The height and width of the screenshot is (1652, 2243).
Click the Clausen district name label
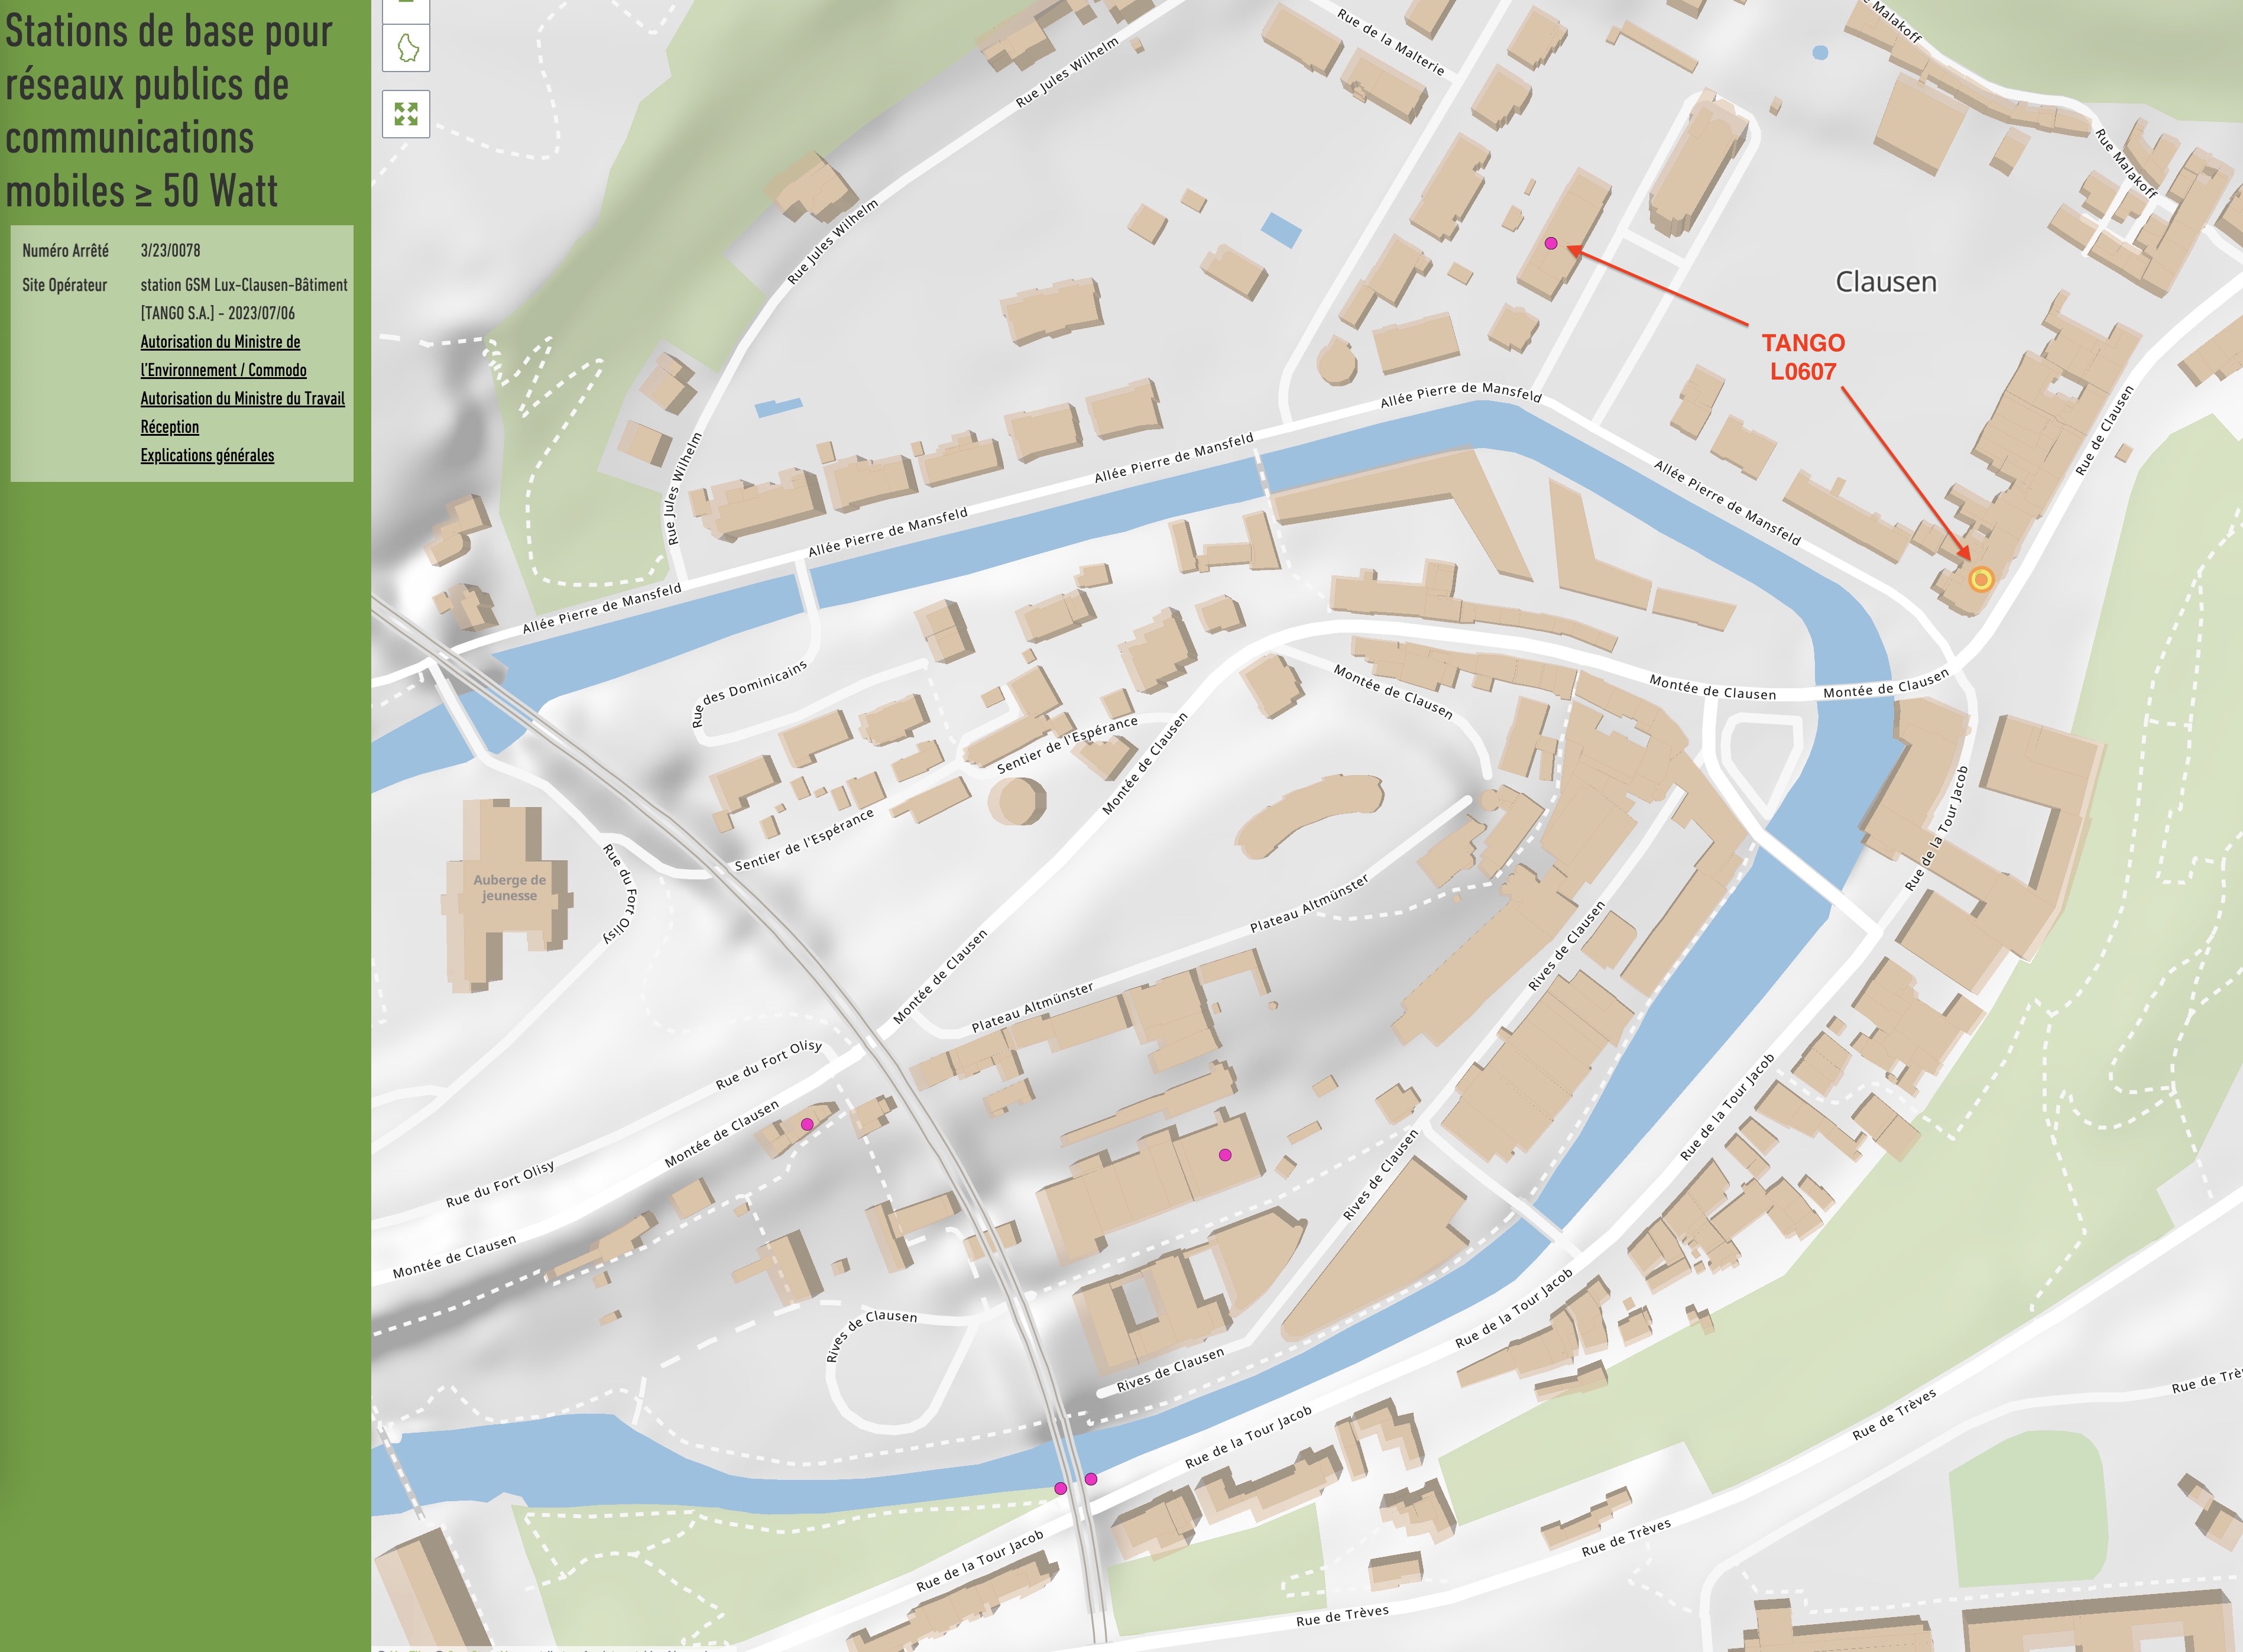[1886, 282]
